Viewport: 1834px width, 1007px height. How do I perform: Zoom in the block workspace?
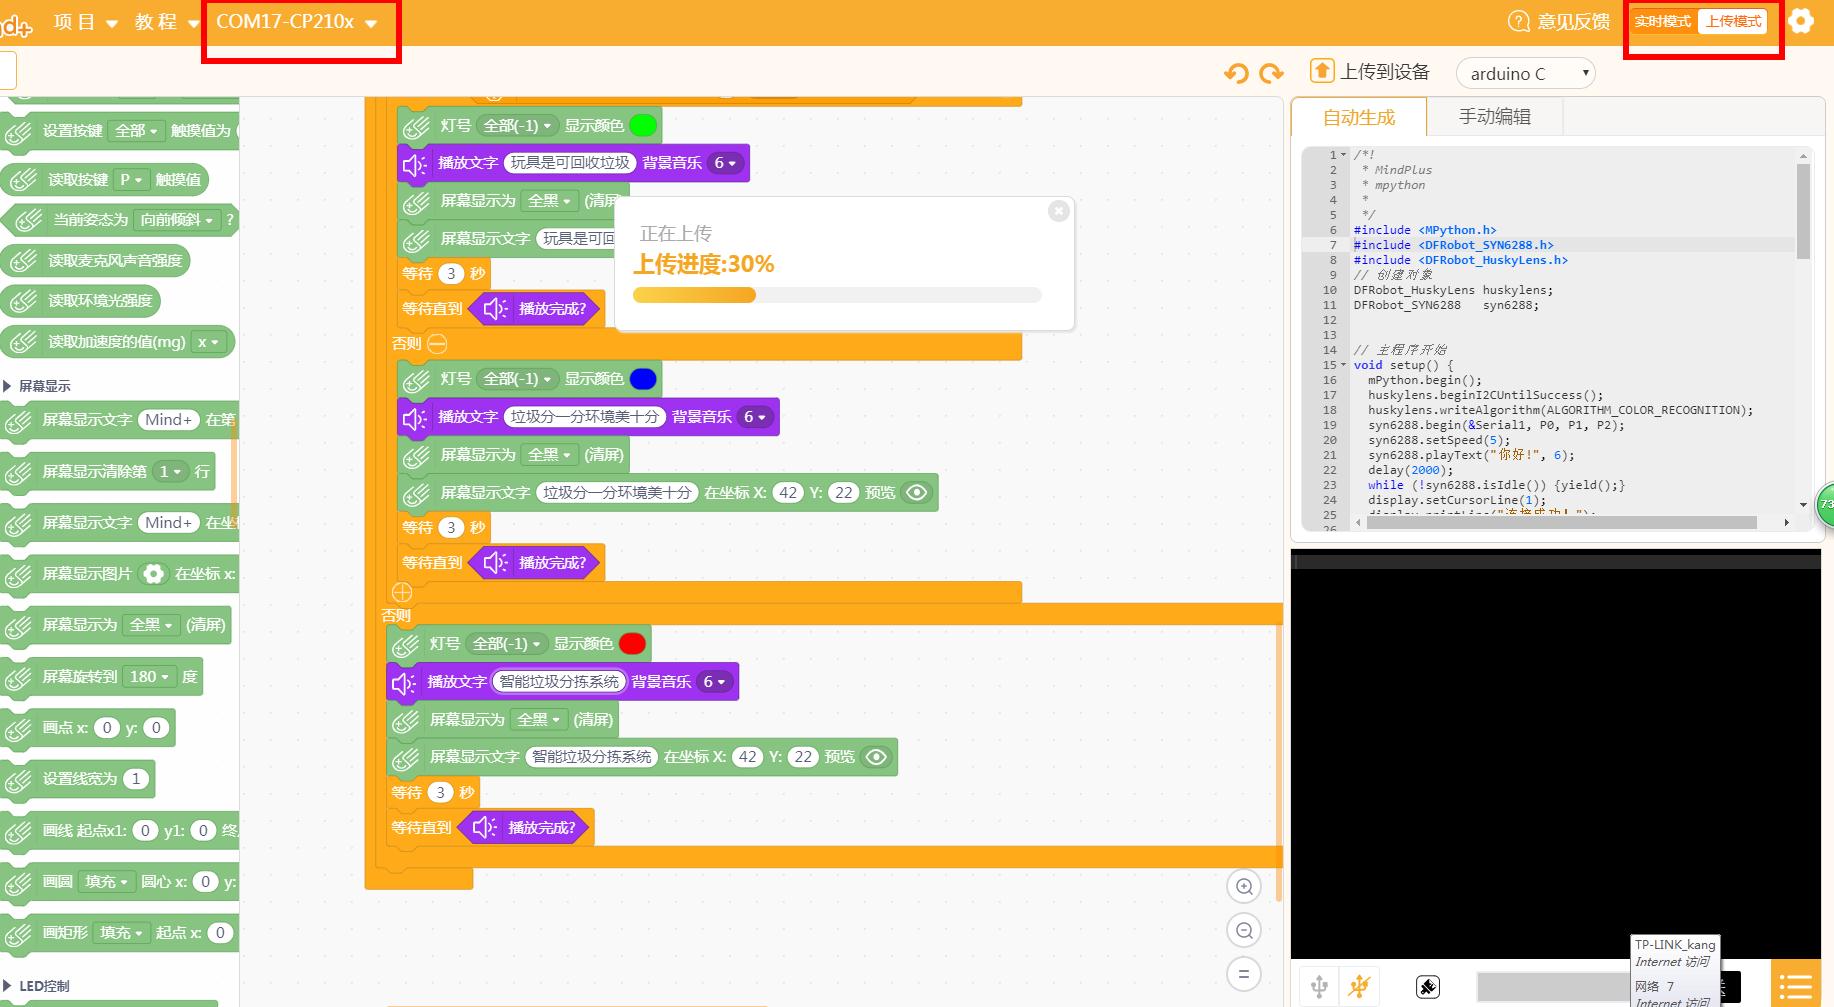click(1244, 886)
